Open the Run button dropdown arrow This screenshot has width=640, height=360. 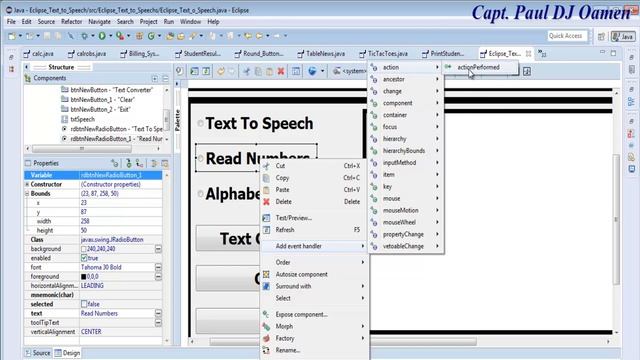(x=111, y=36)
